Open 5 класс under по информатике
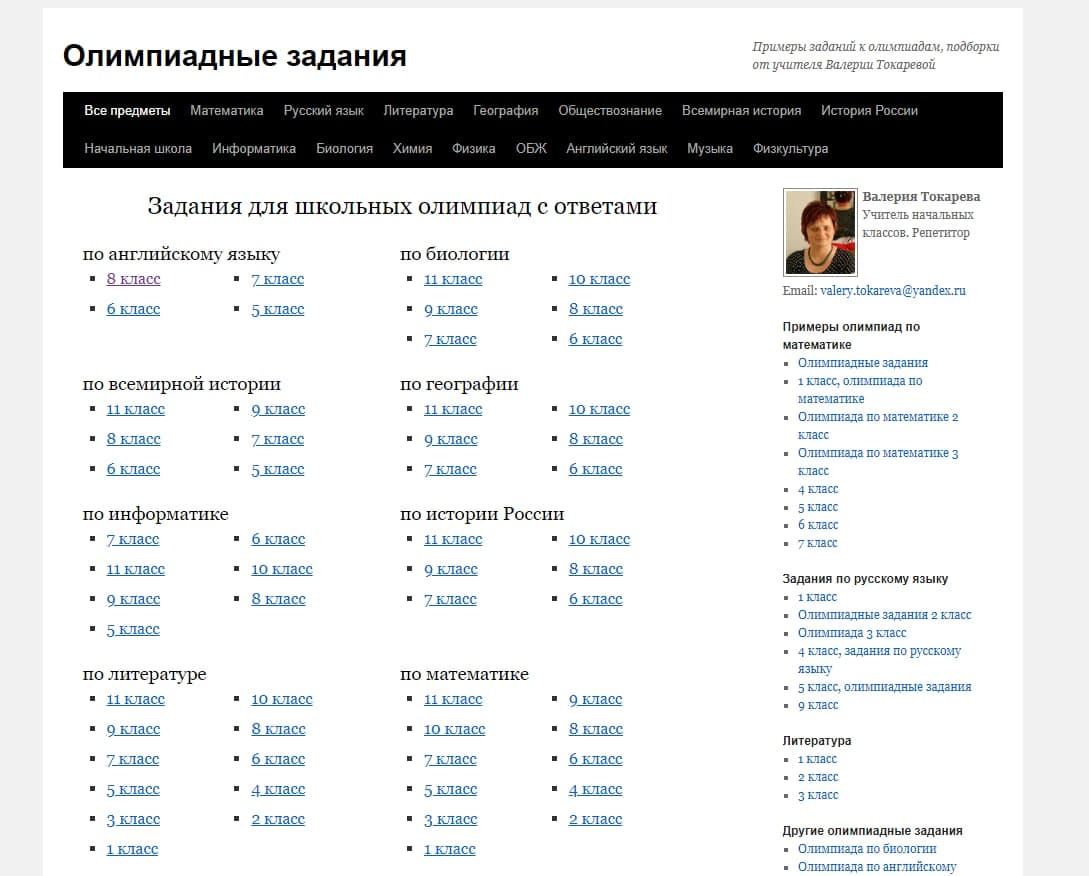Screen dimensions: 1089x876 tap(133, 629)
